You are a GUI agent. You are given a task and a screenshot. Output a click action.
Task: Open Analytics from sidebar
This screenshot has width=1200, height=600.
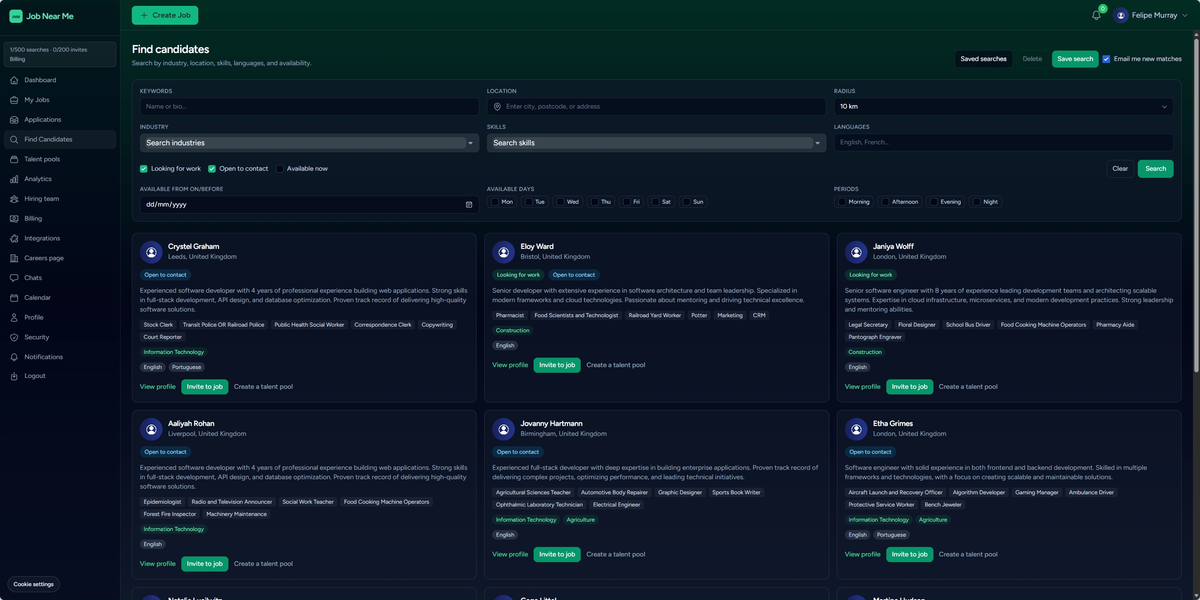60,179
